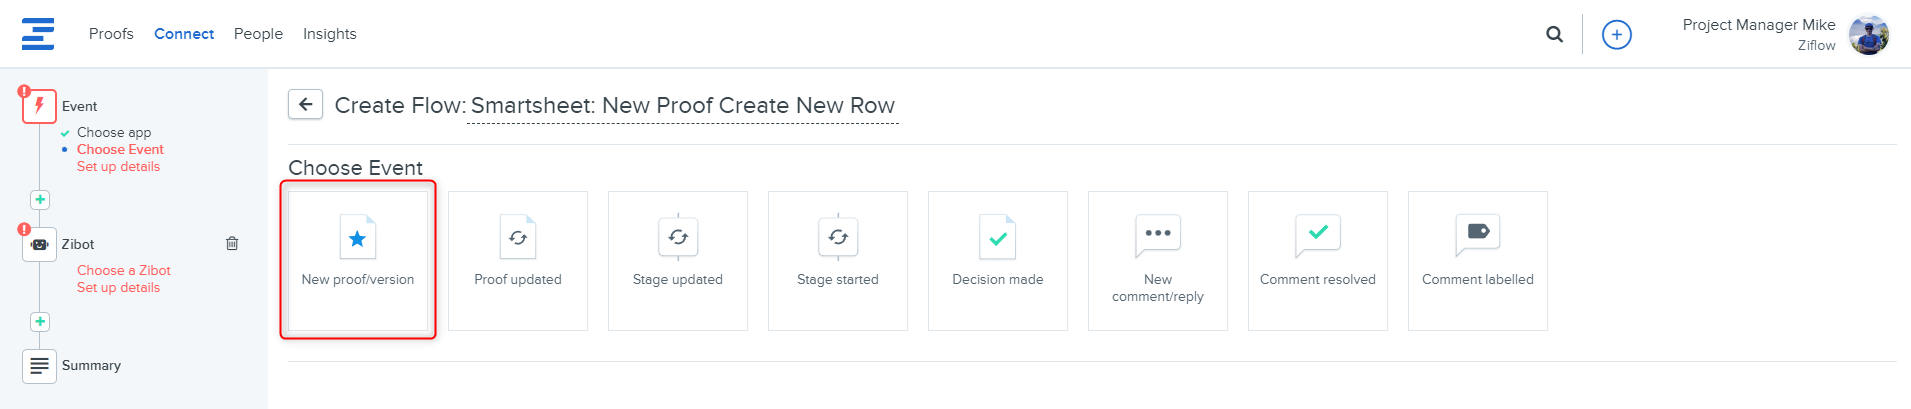Select the New proof/version event

[358, 260]
